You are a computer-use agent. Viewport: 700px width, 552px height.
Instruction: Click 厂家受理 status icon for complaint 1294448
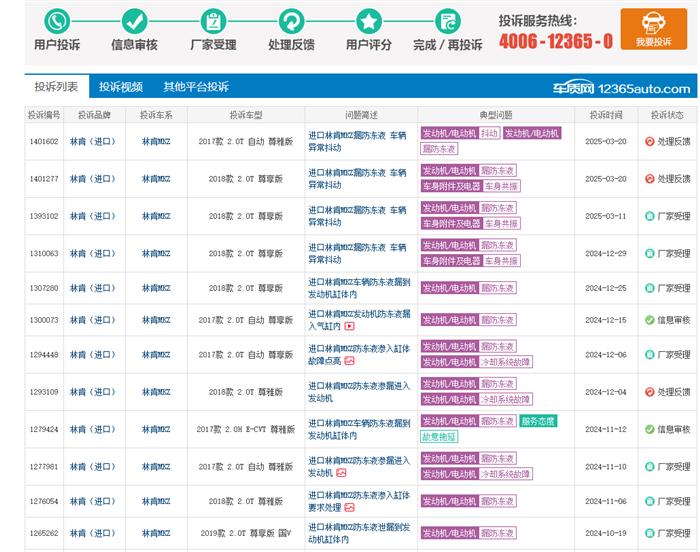coord(650,355)
